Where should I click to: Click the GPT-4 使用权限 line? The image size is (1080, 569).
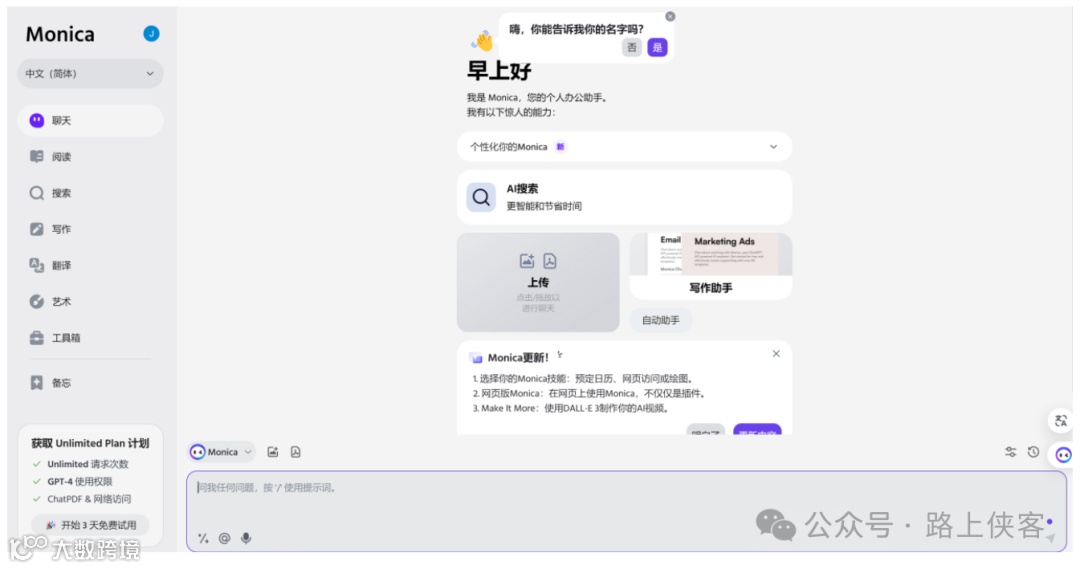(x=80, y=482)
